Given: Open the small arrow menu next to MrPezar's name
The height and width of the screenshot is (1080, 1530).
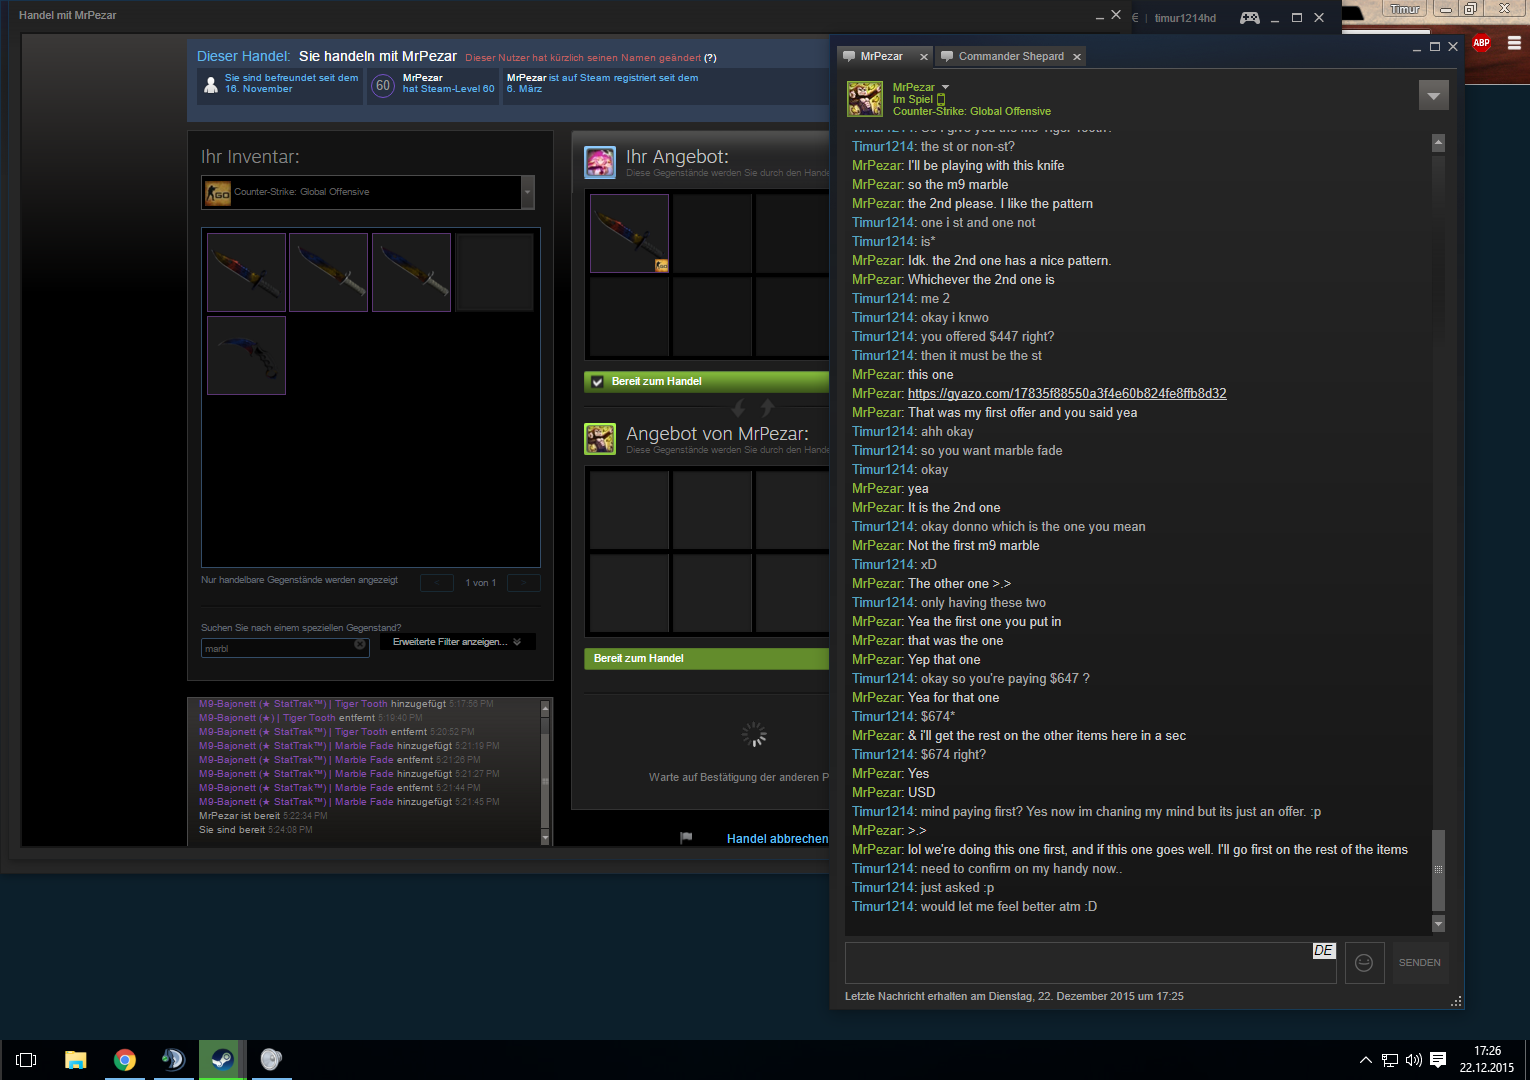Looking at the screenshot, I should 945,88.
